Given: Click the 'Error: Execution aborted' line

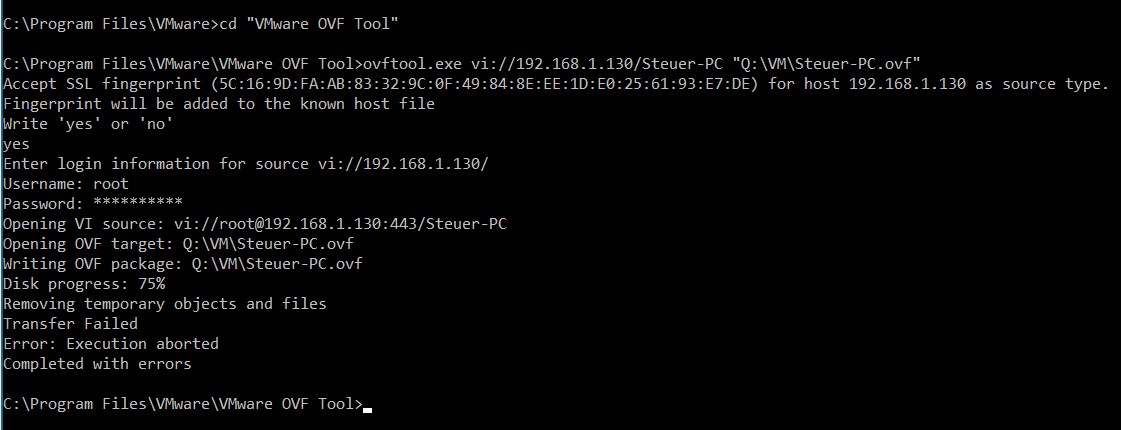Looking at the screenshot, I should pos(111,344).
